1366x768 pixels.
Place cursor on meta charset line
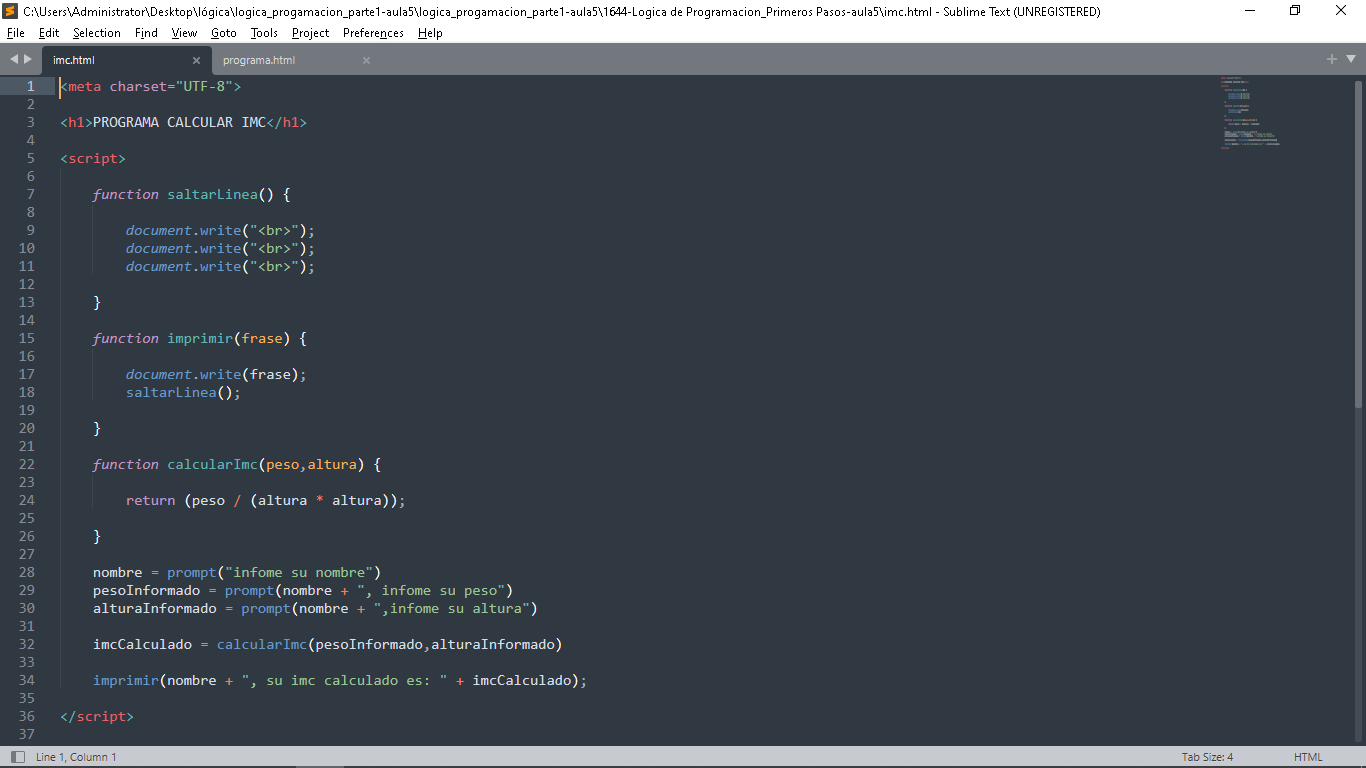point(151,86)
